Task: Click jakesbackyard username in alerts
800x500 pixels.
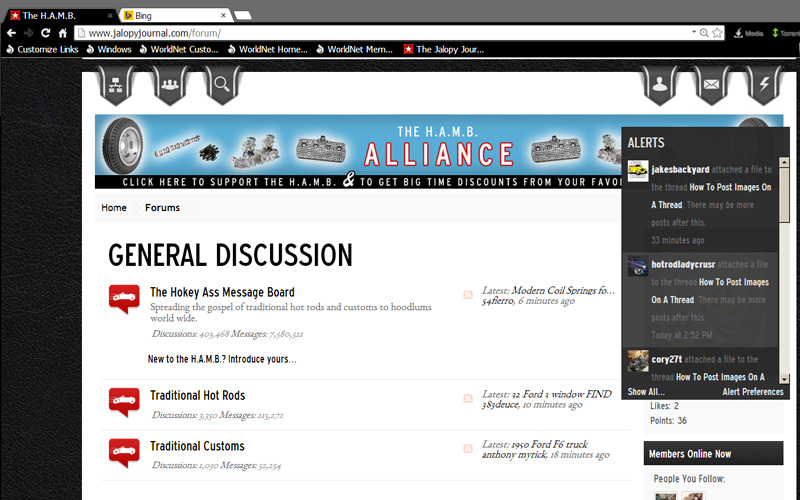Action: click(680, 169)
